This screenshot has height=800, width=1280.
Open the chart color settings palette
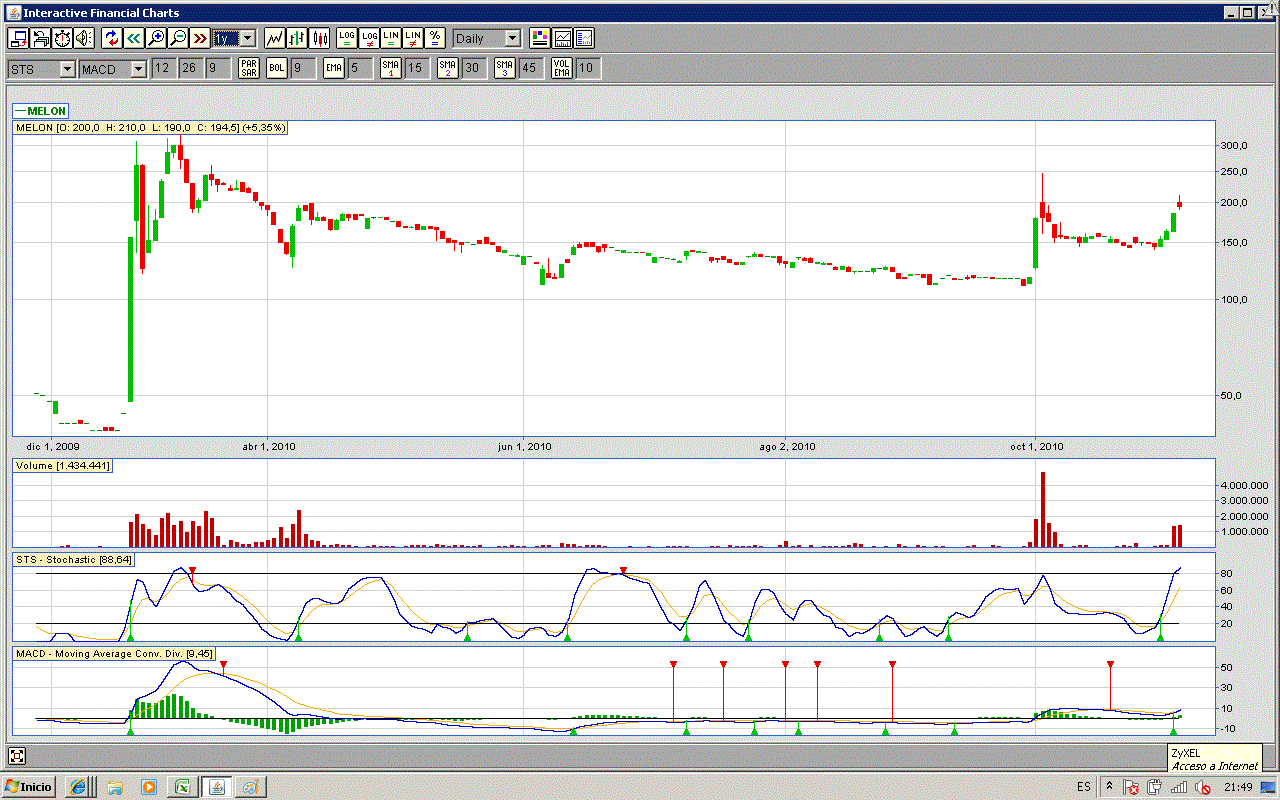(x=540, y=38)
